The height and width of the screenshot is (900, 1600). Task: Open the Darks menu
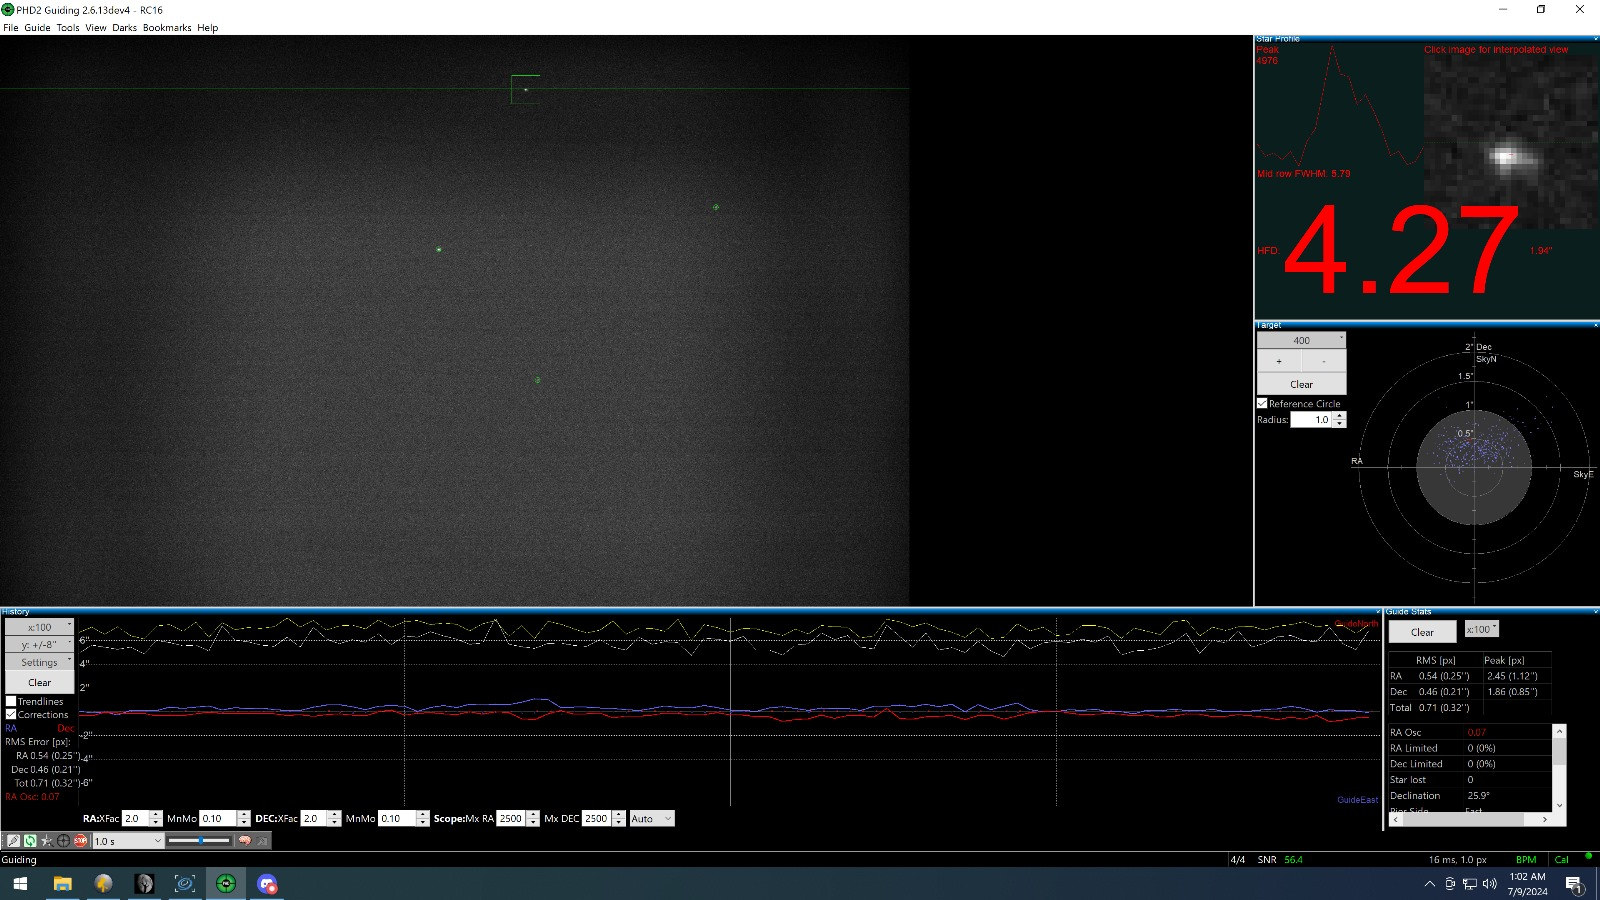(x=124, y=28)
